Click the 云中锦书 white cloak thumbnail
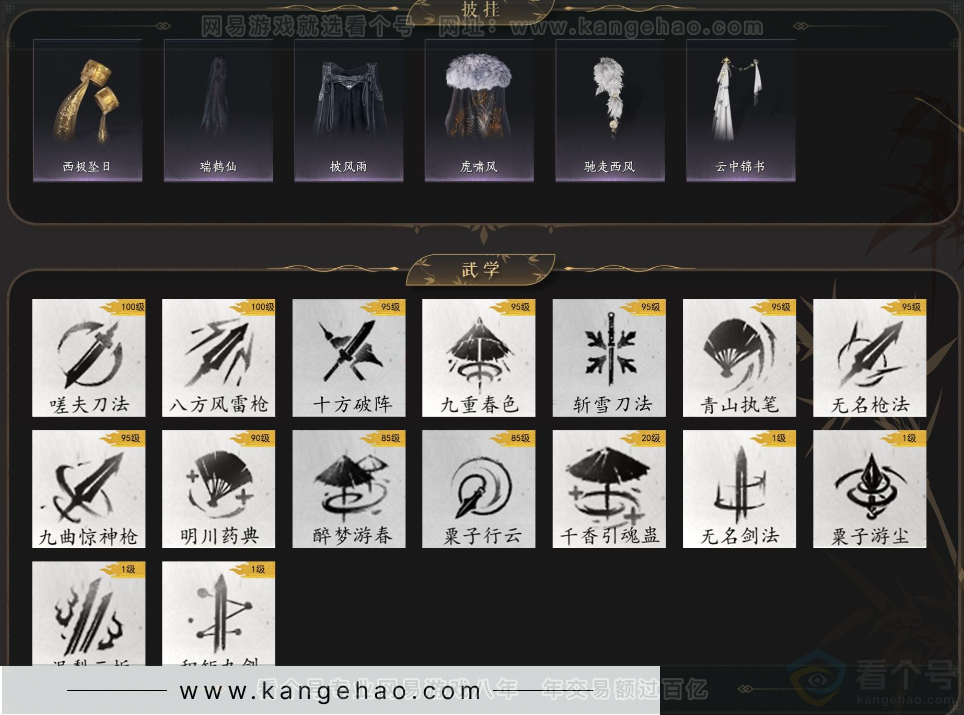 click(740, 110)
